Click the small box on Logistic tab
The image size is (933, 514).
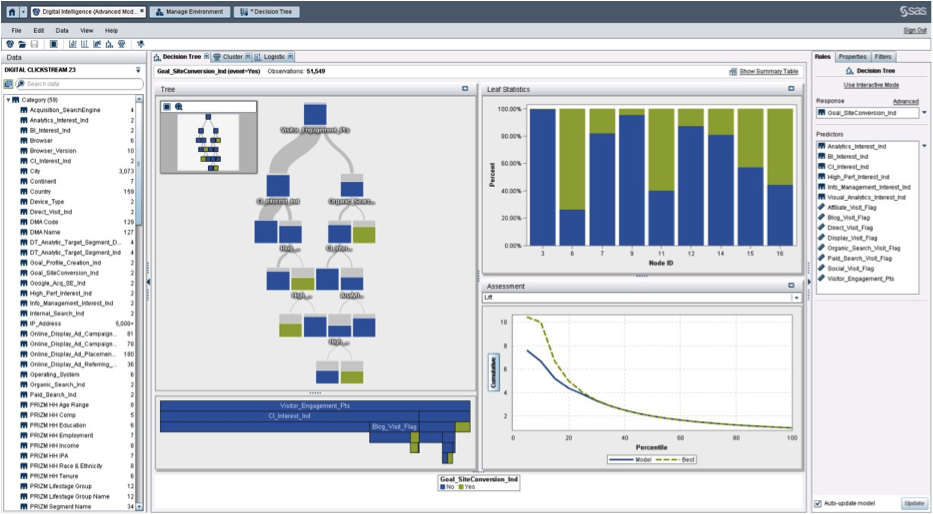click(290, 57)
